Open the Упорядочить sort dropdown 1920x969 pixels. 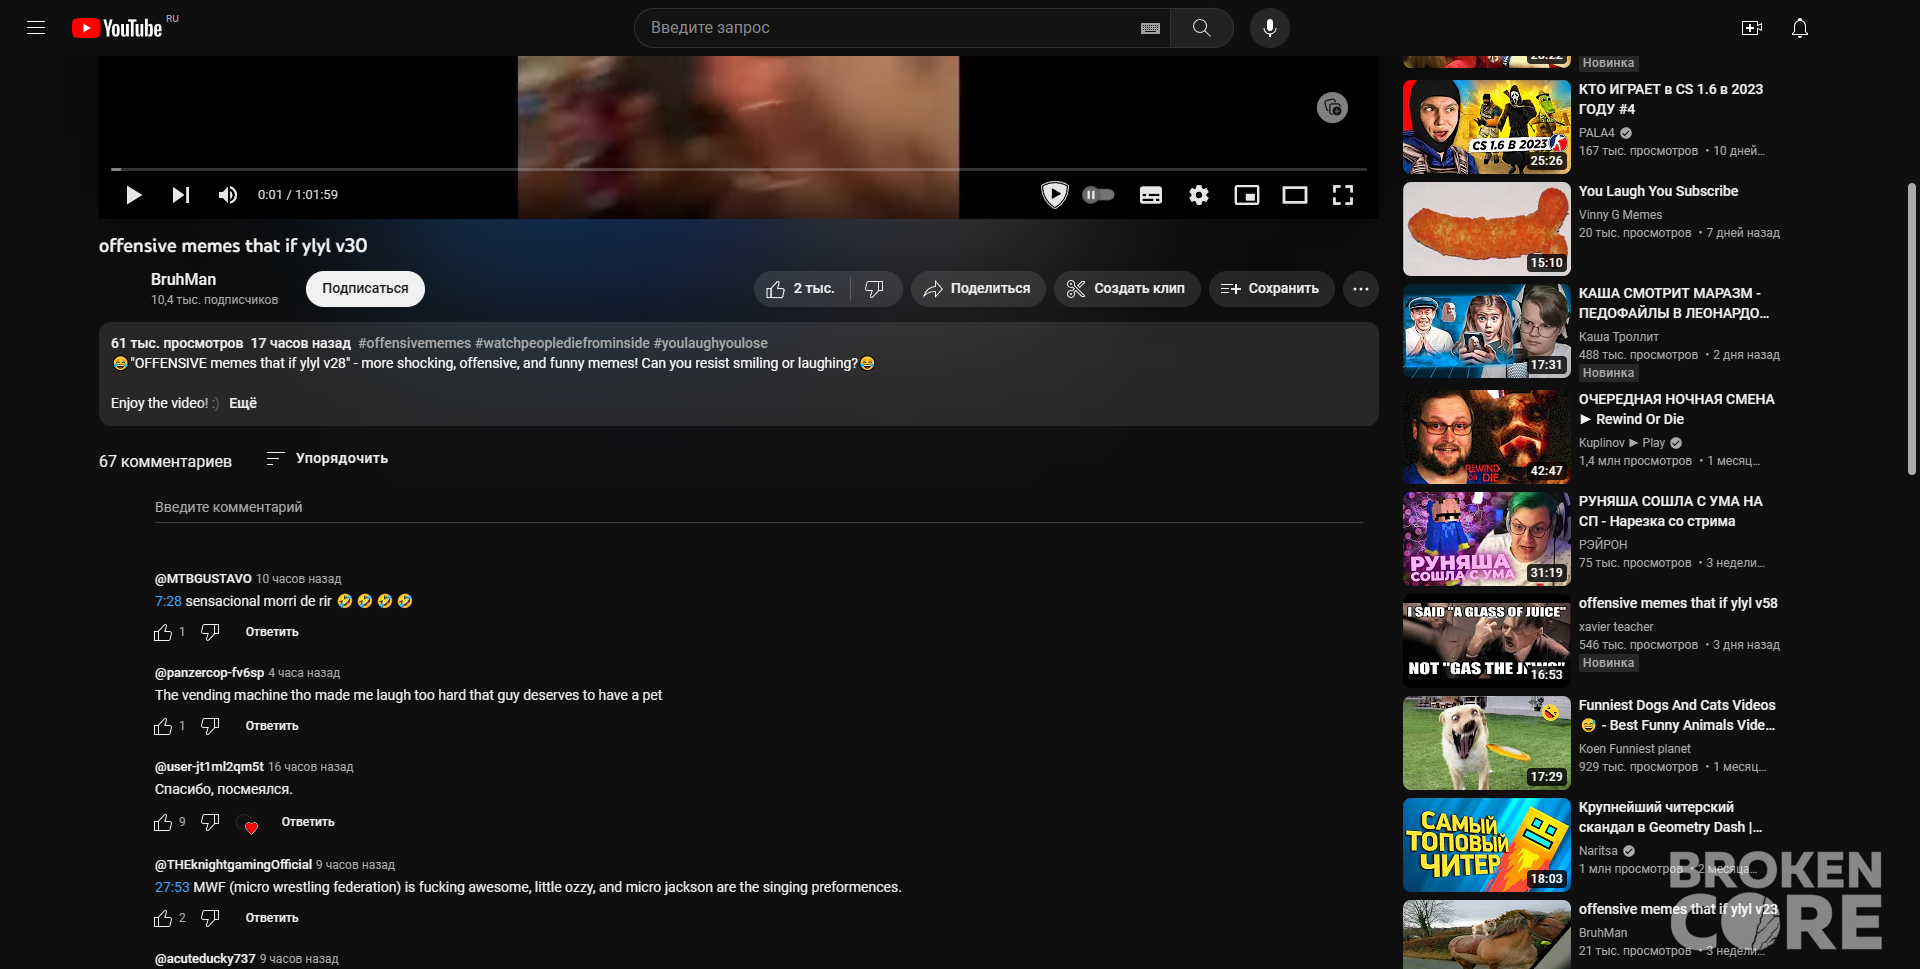point(327,458)
